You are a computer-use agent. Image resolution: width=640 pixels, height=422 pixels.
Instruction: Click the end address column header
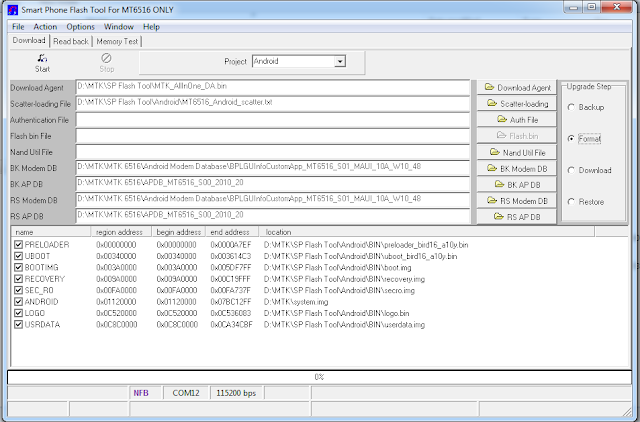pyautogui.click(x=232, y=232)
